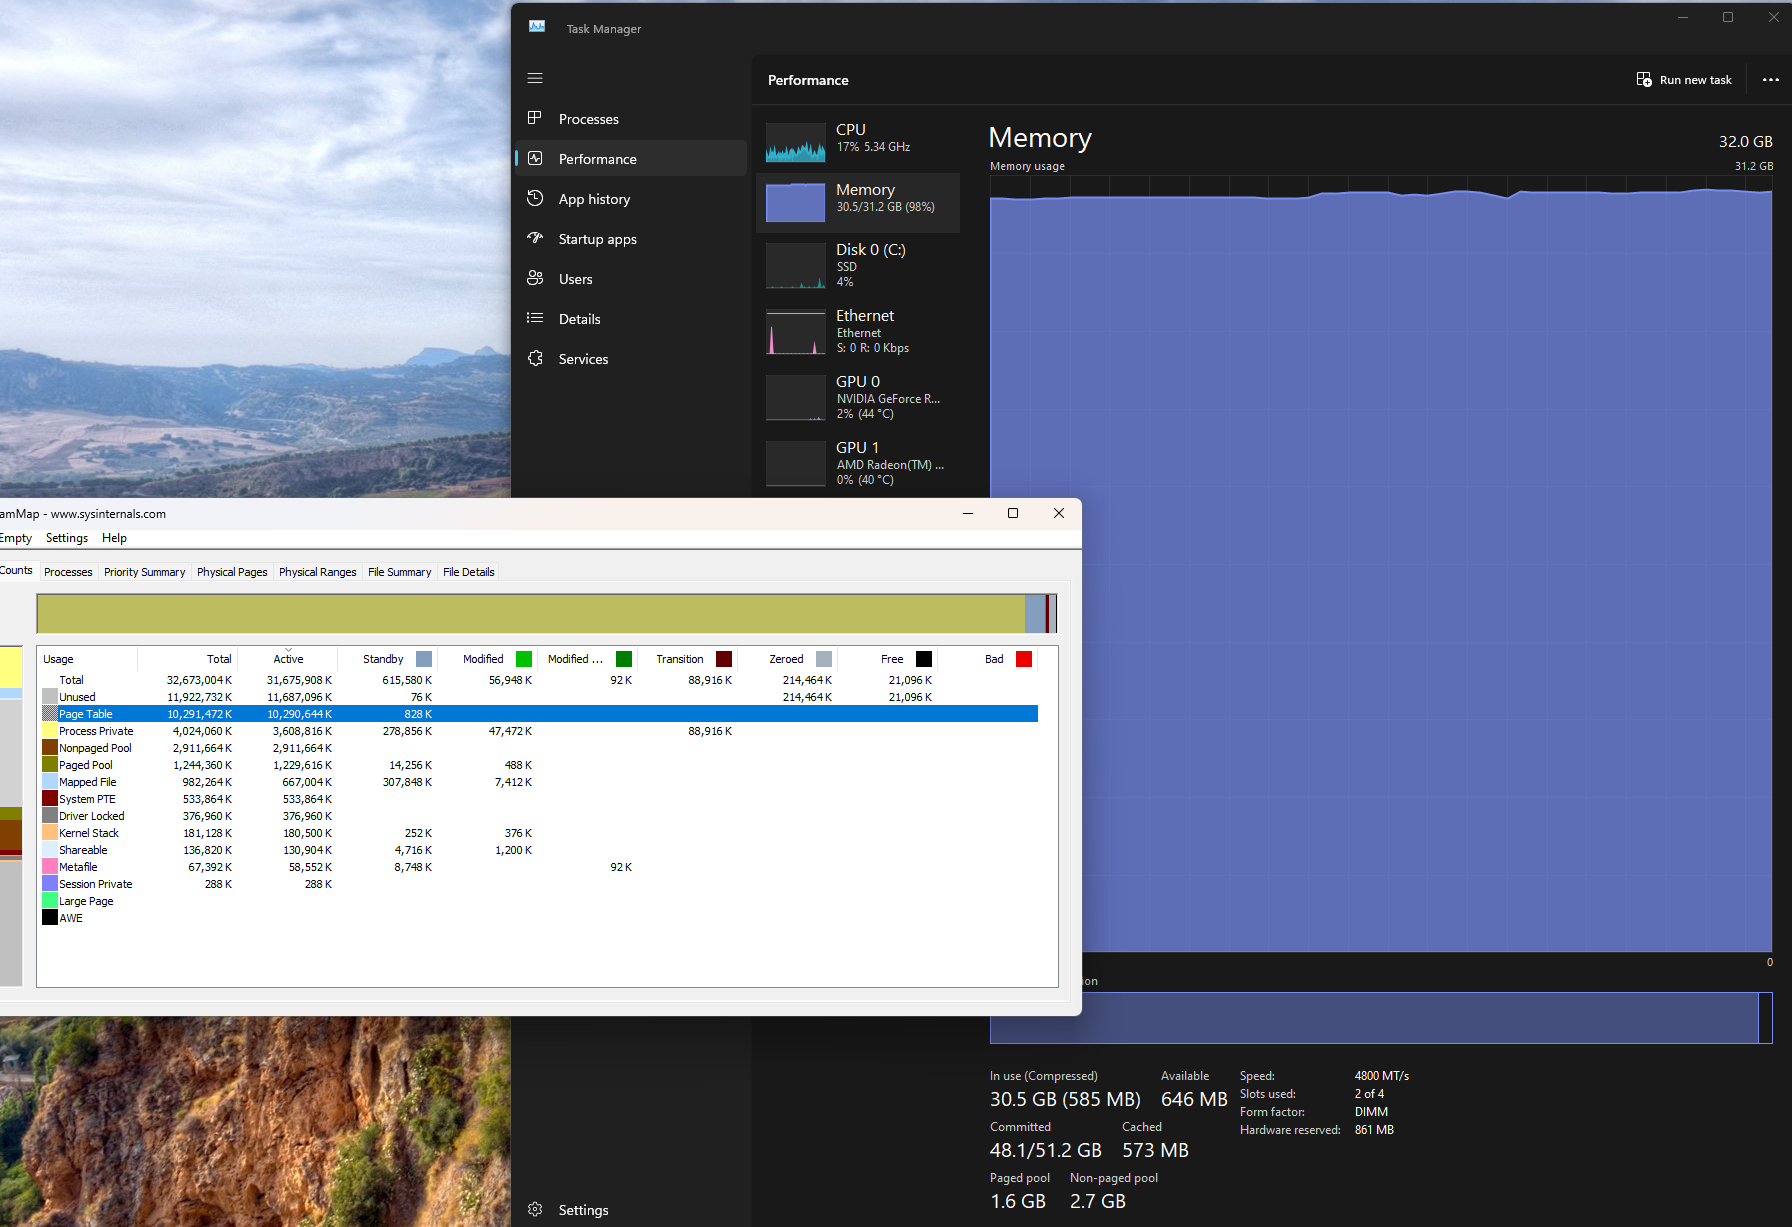The image size is (1792, 1227).
Task: Maximize the RAMMap window
Action: click(1013, 513)
